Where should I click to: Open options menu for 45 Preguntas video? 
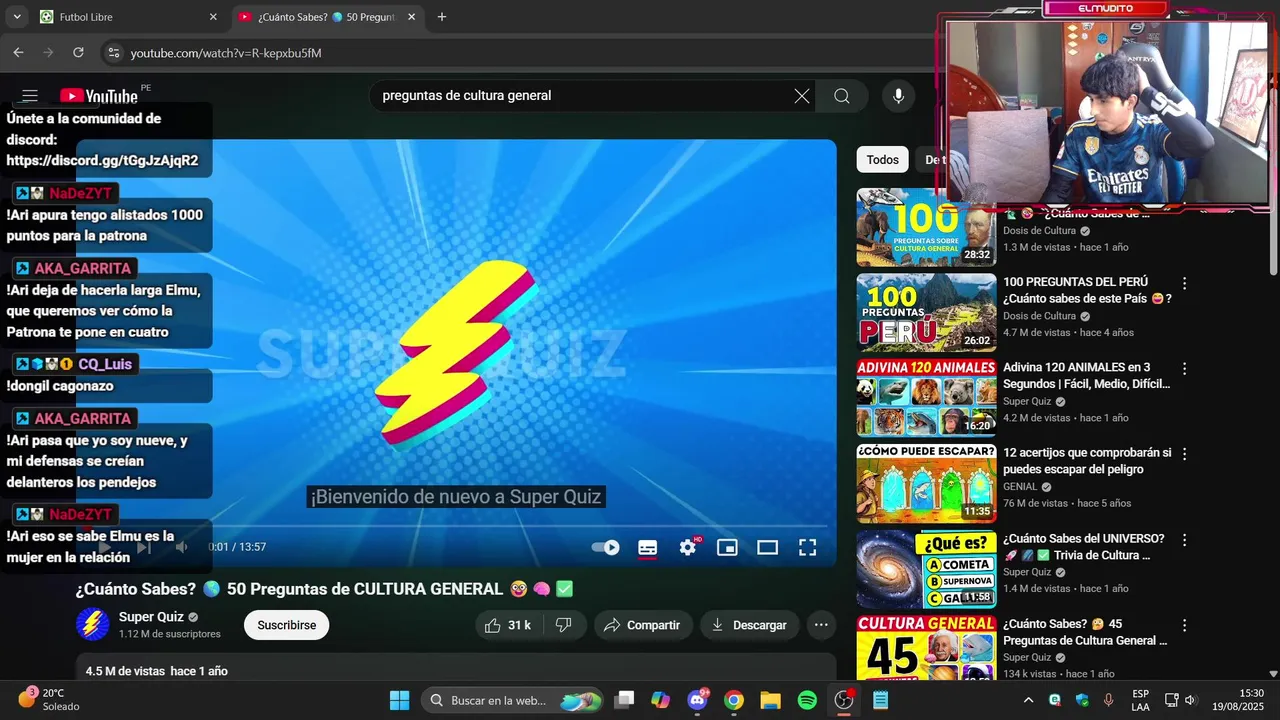click(x=1185, y=625)
